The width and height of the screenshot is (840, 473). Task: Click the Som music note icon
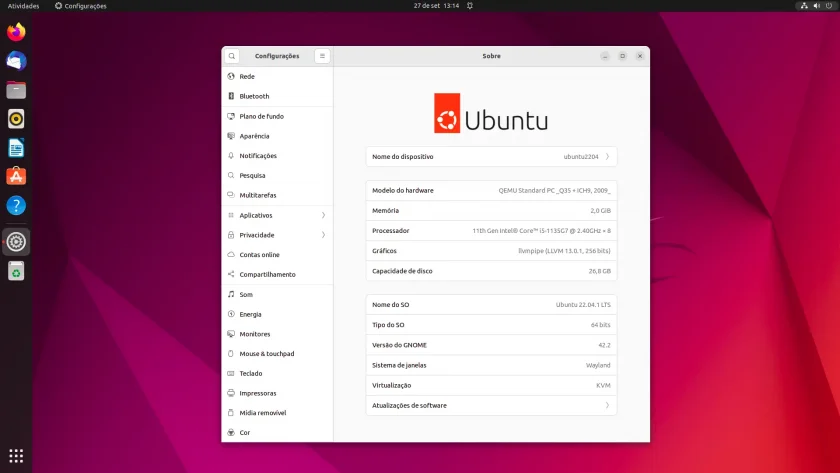[231, 294]
